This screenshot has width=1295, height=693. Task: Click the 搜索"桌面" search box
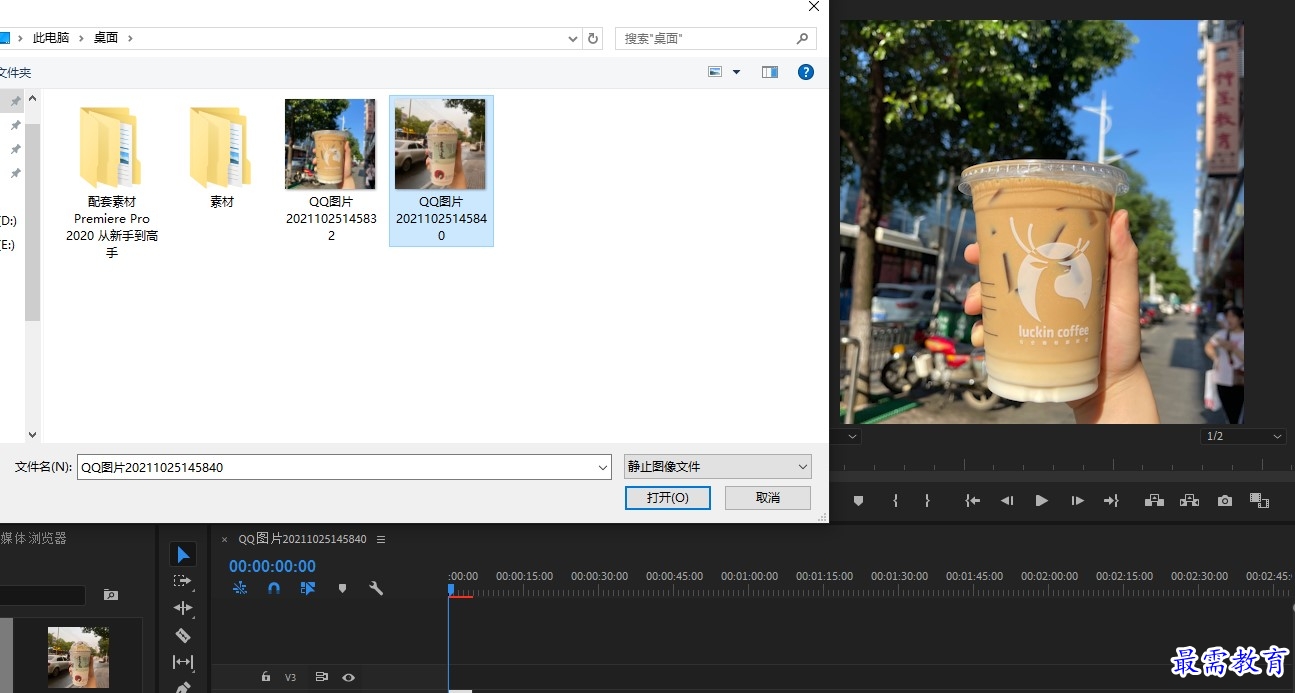click(x=715, y=38)
